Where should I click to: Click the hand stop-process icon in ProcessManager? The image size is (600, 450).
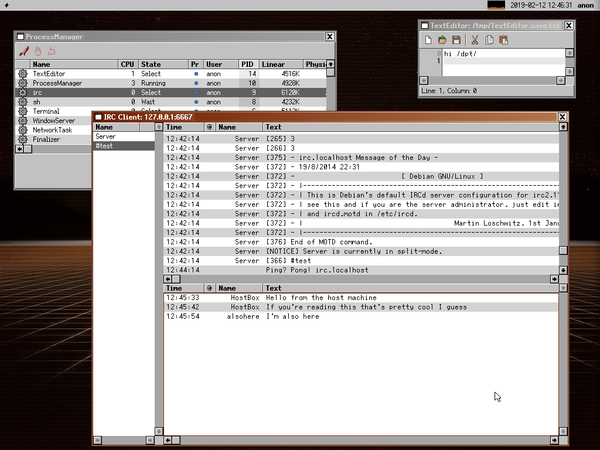(38, 51)
